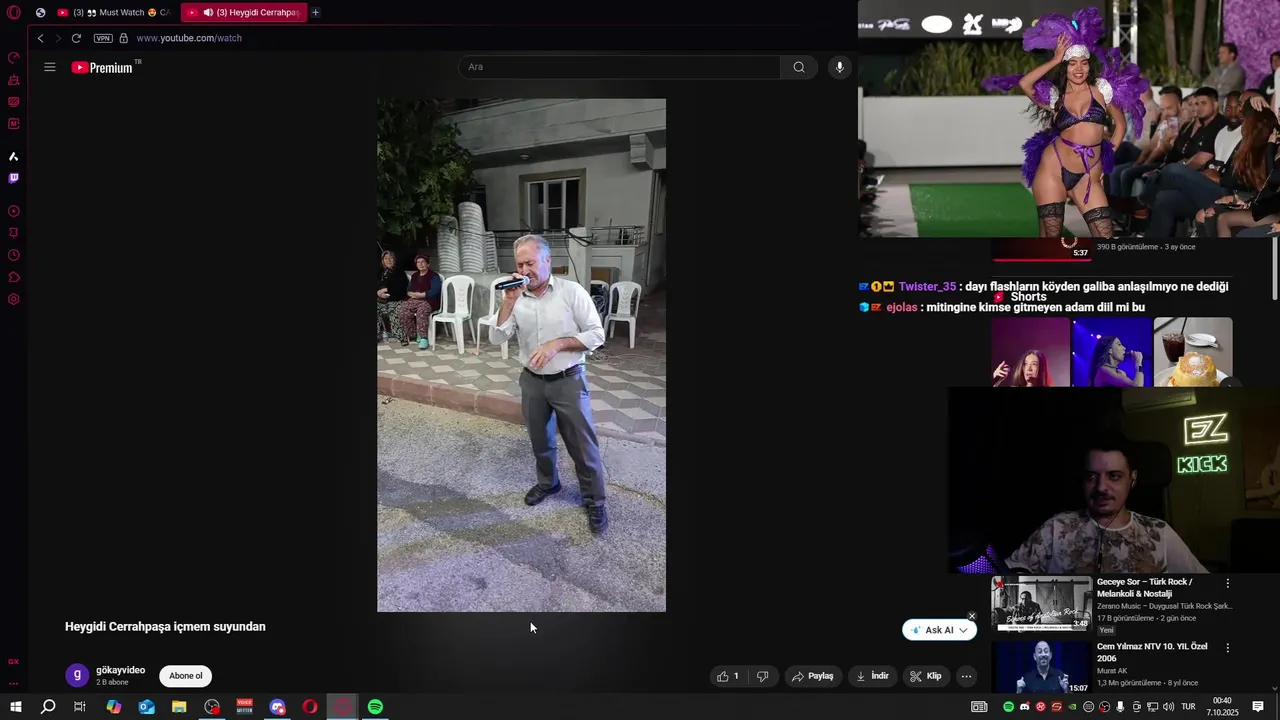Open the YouTube hamburger guide menu
The height and width of the screenshot is (720, 1280).
[50, 67]
